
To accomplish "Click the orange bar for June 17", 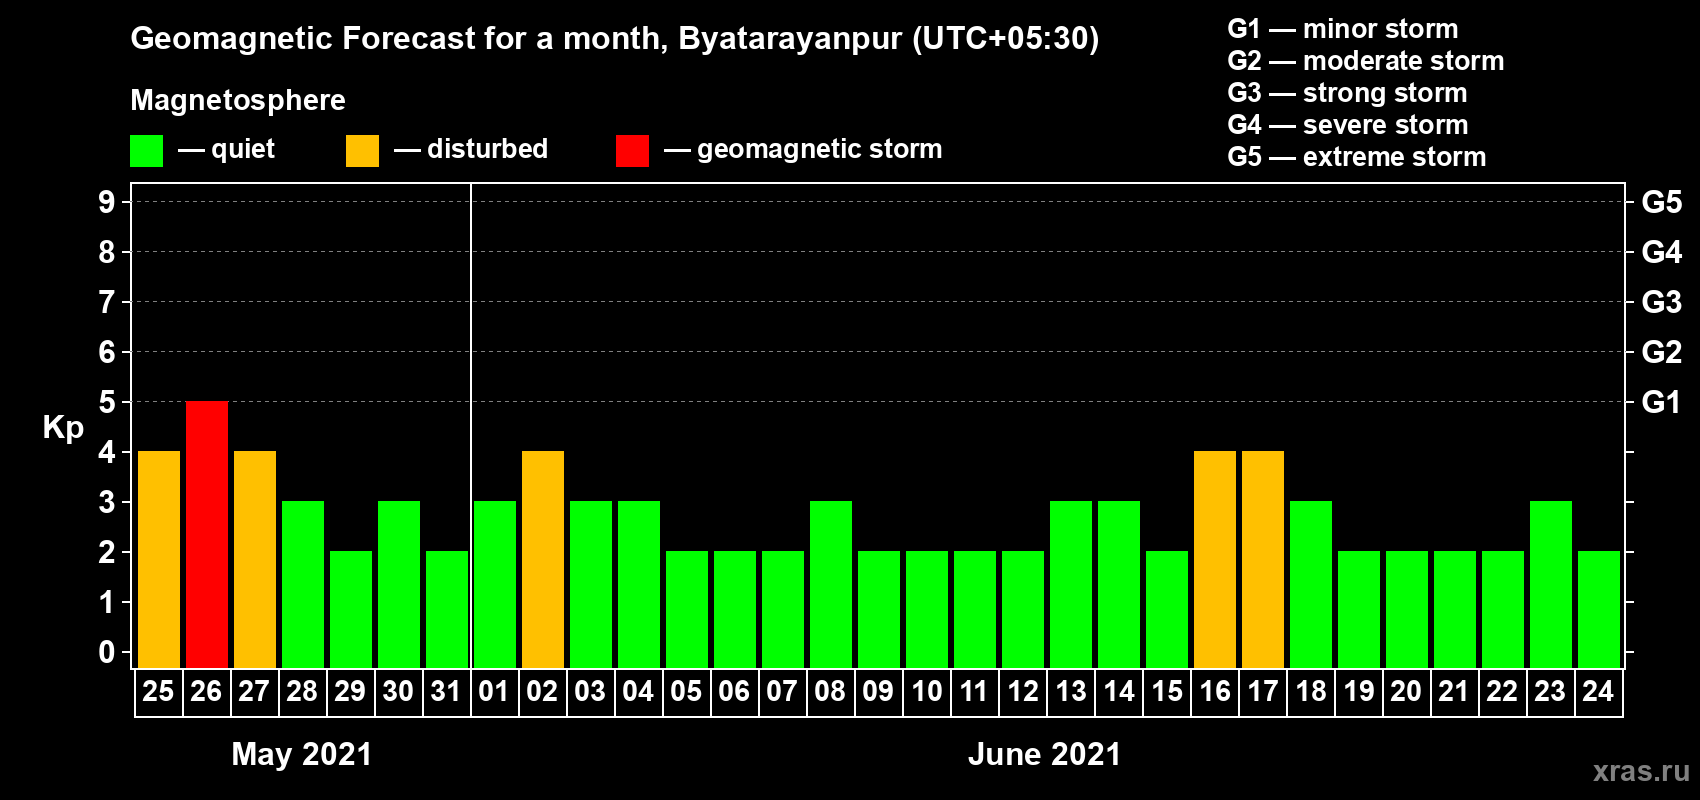I will coord(1263,560).
